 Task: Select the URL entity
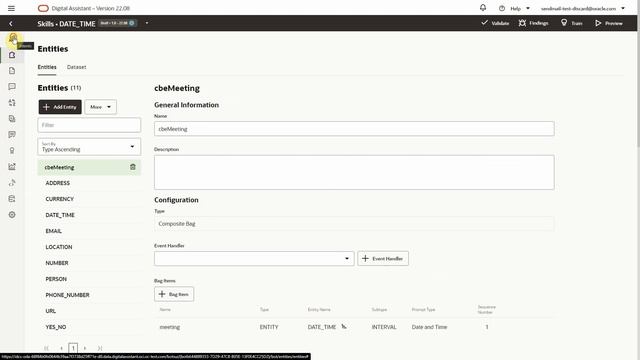tap(89, 311)
